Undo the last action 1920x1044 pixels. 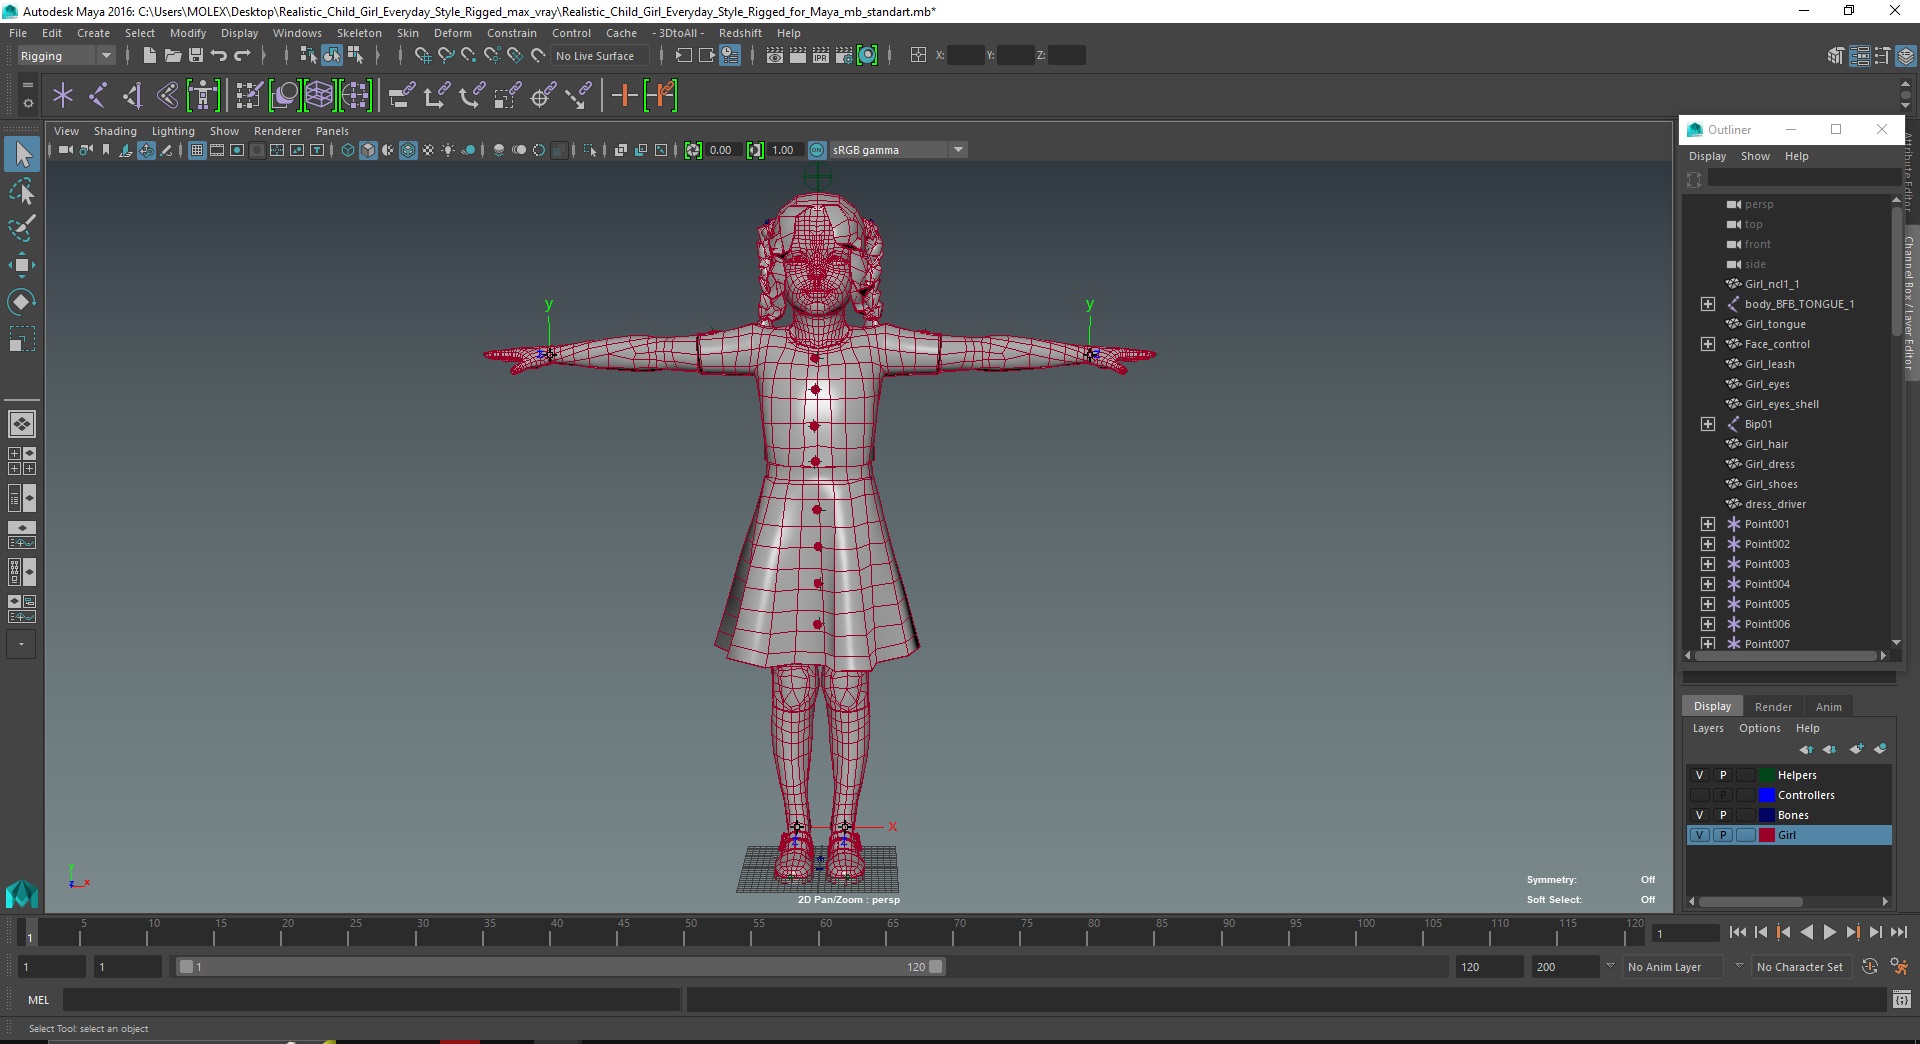[x=219, y=56]
